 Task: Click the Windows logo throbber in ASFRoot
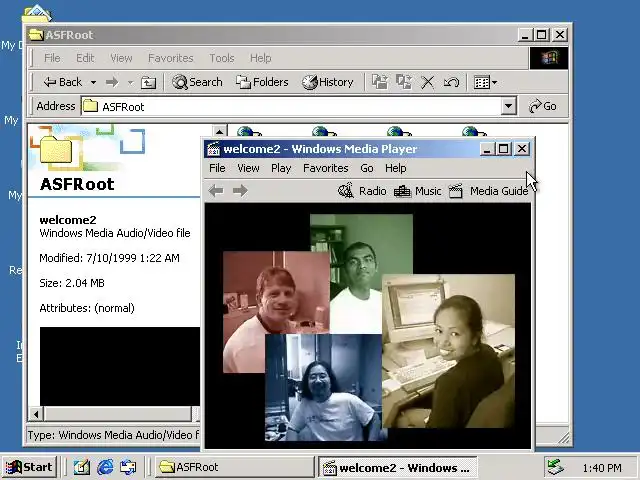[549, 58]
